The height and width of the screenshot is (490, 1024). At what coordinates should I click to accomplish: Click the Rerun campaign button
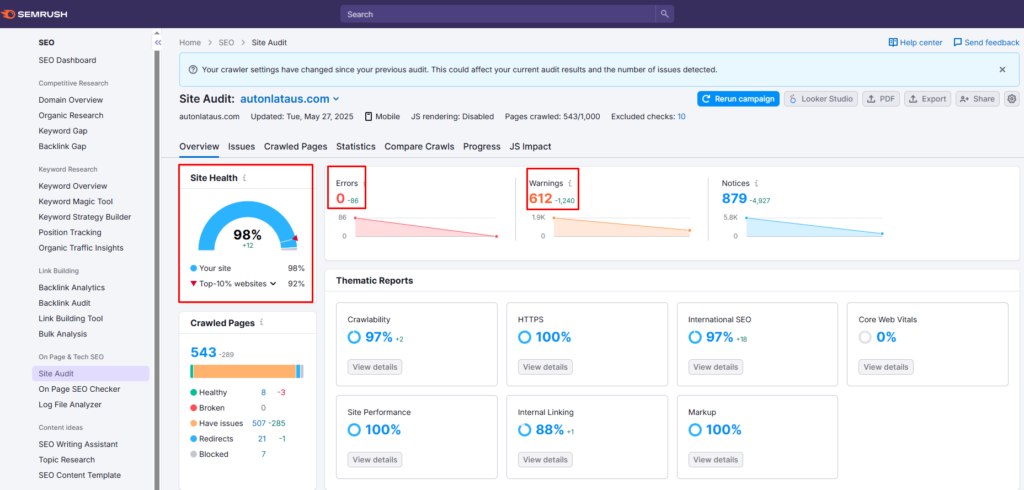click(737, 99)
